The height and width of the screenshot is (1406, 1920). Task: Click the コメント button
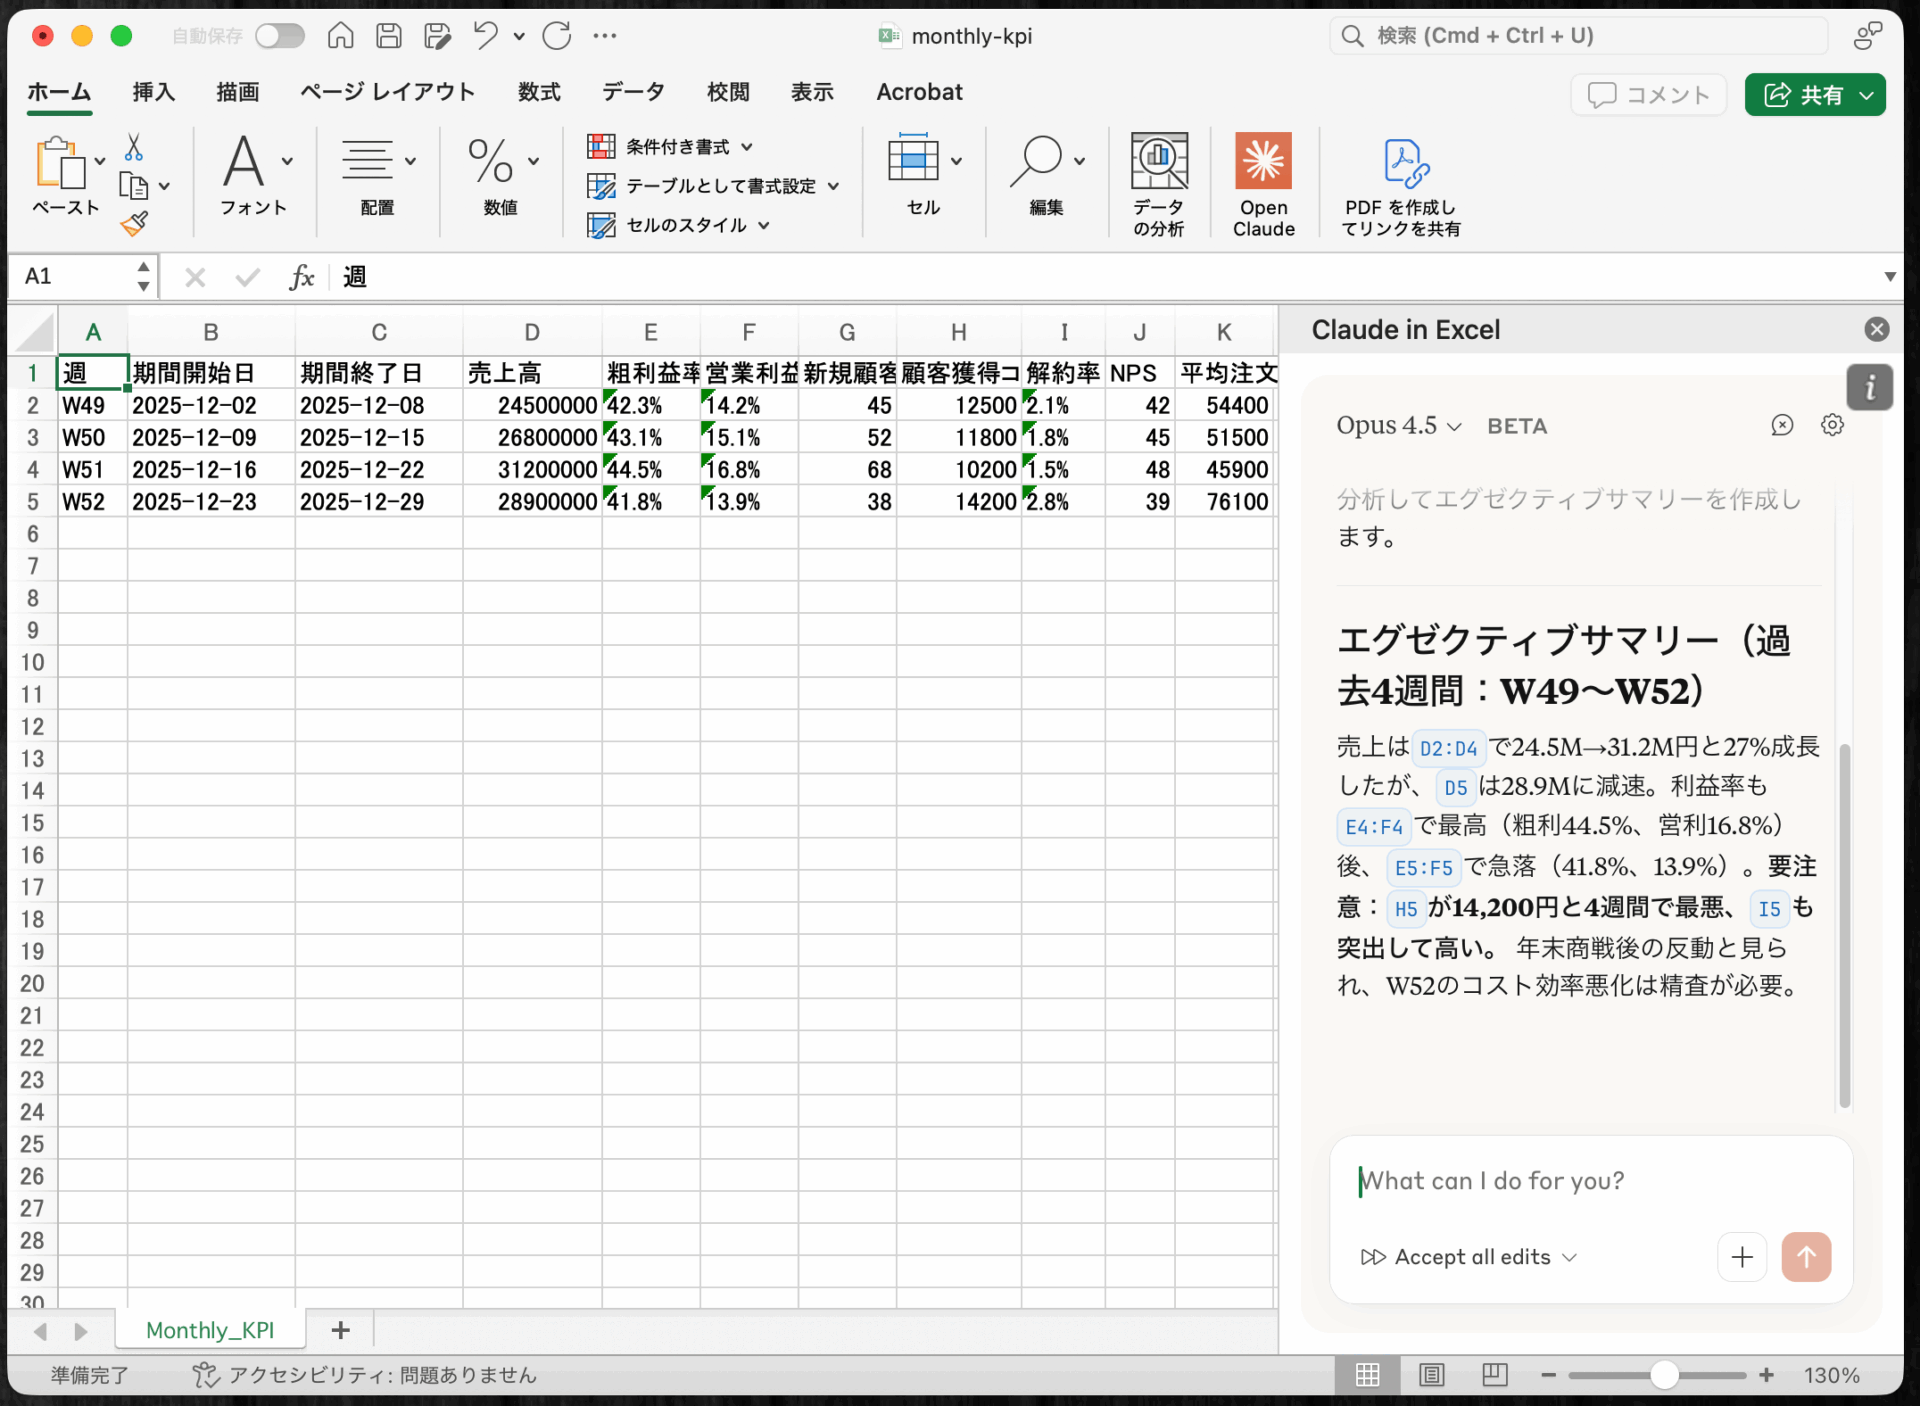1648,95
